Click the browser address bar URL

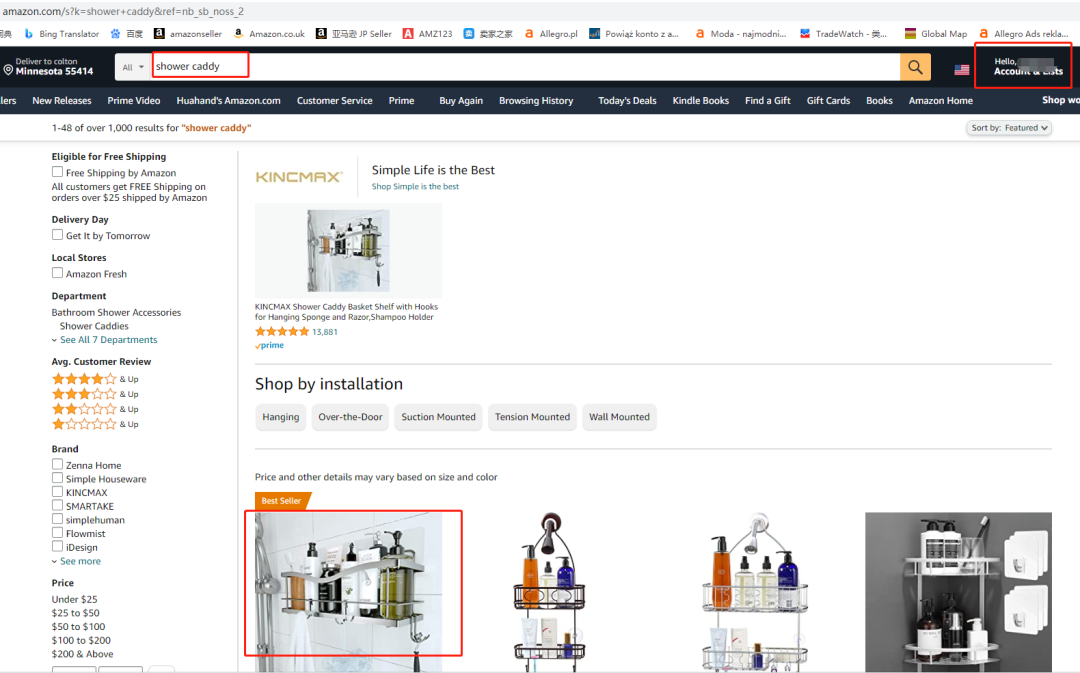coord(123,12)
